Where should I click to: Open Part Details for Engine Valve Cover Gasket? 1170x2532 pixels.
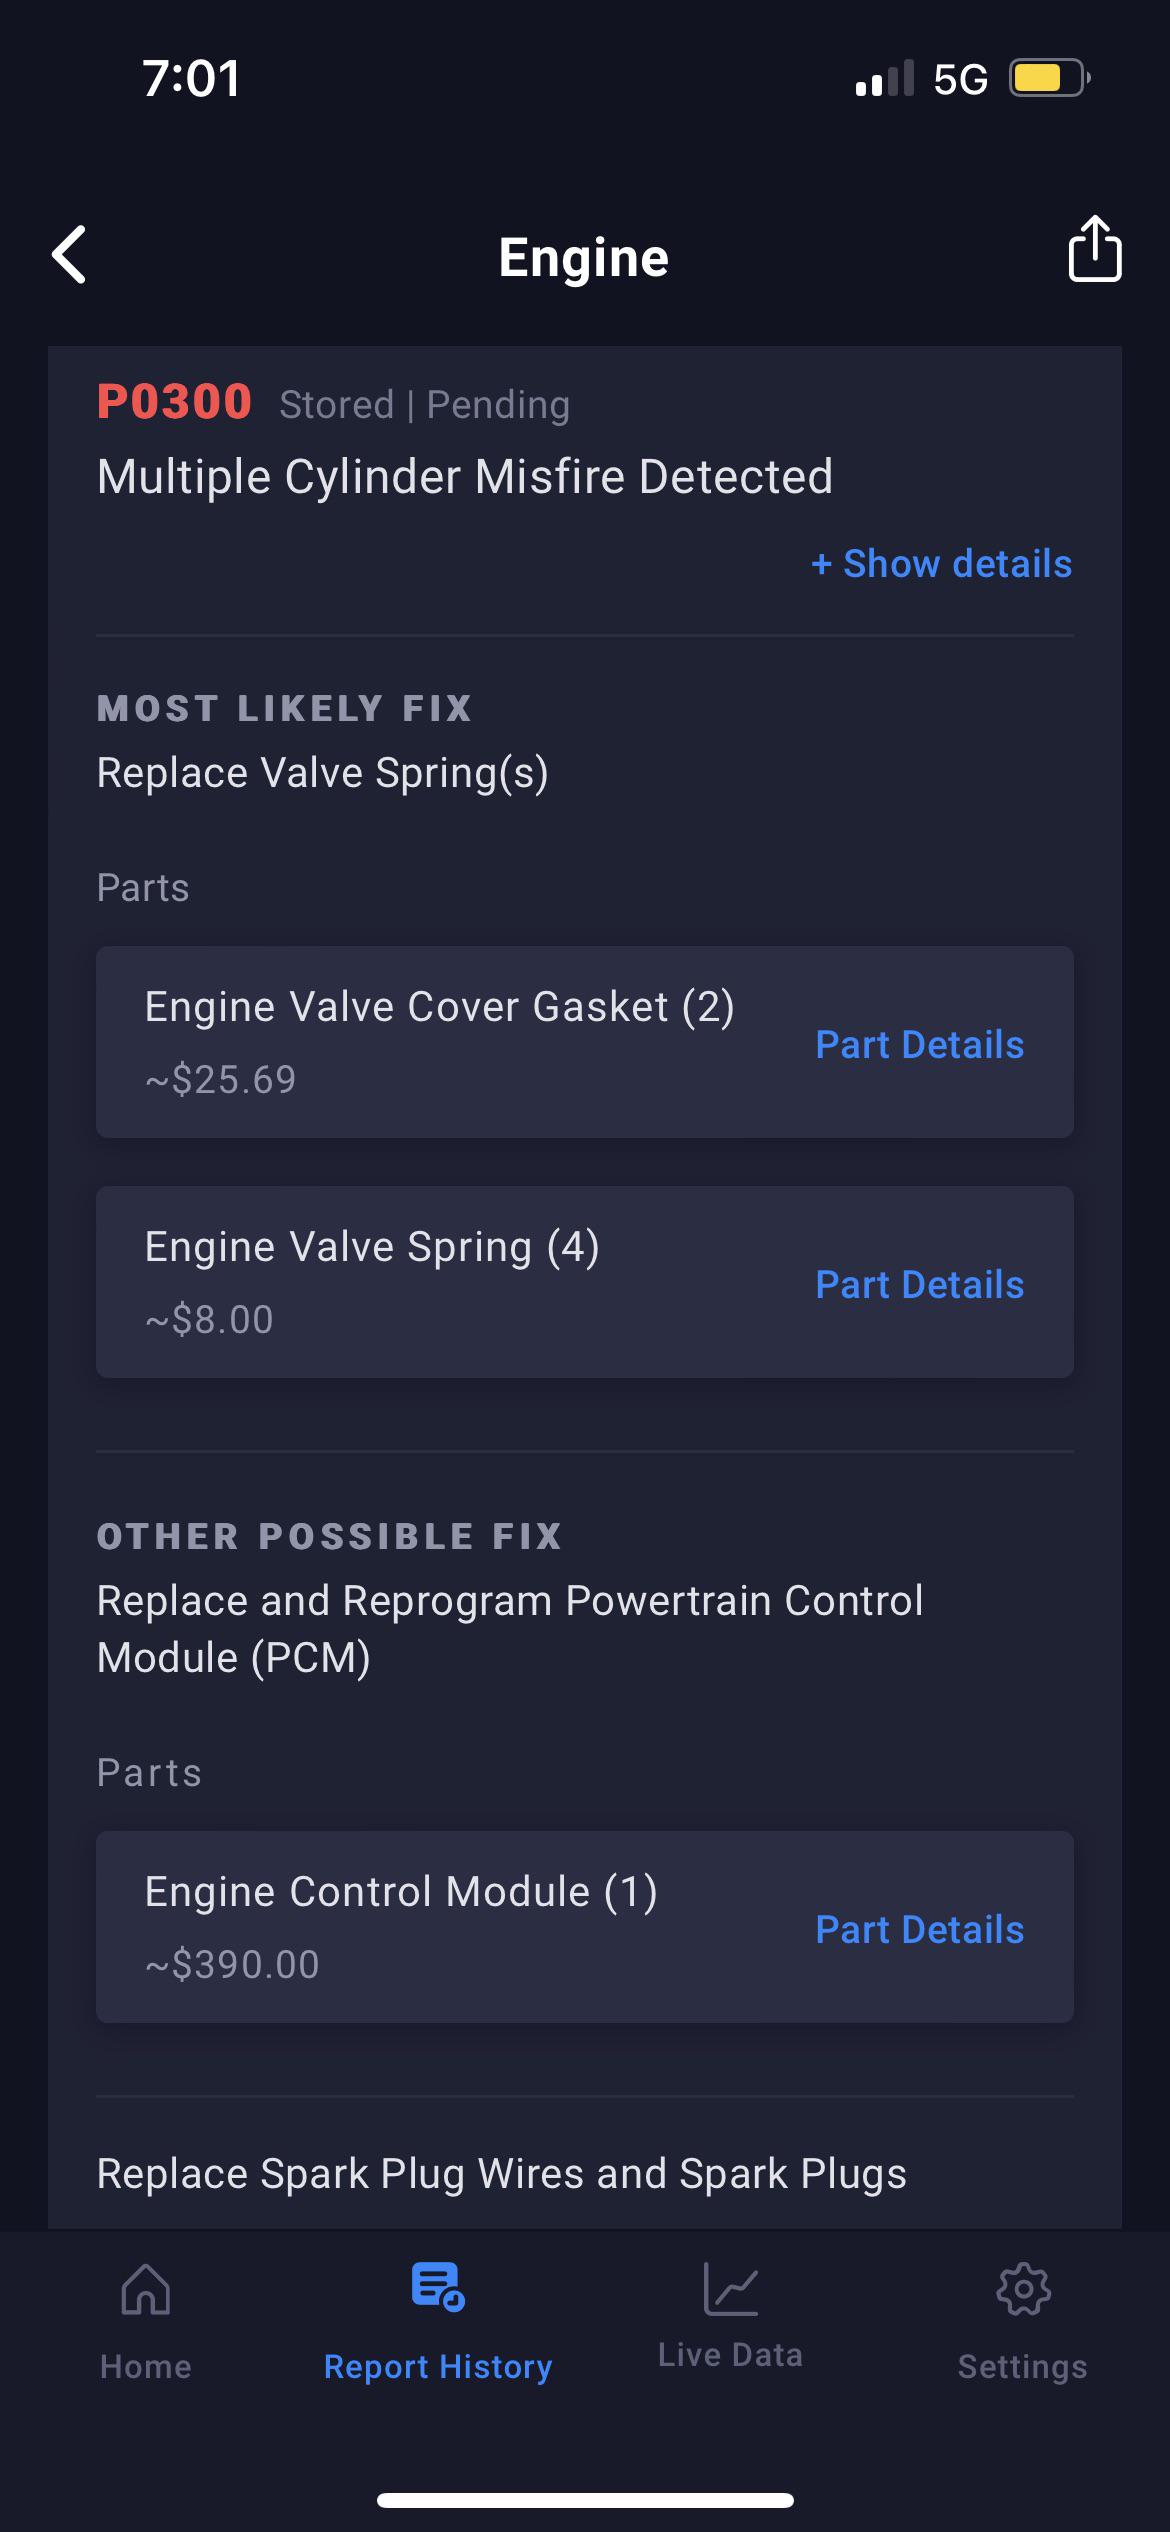[919, 1044]
